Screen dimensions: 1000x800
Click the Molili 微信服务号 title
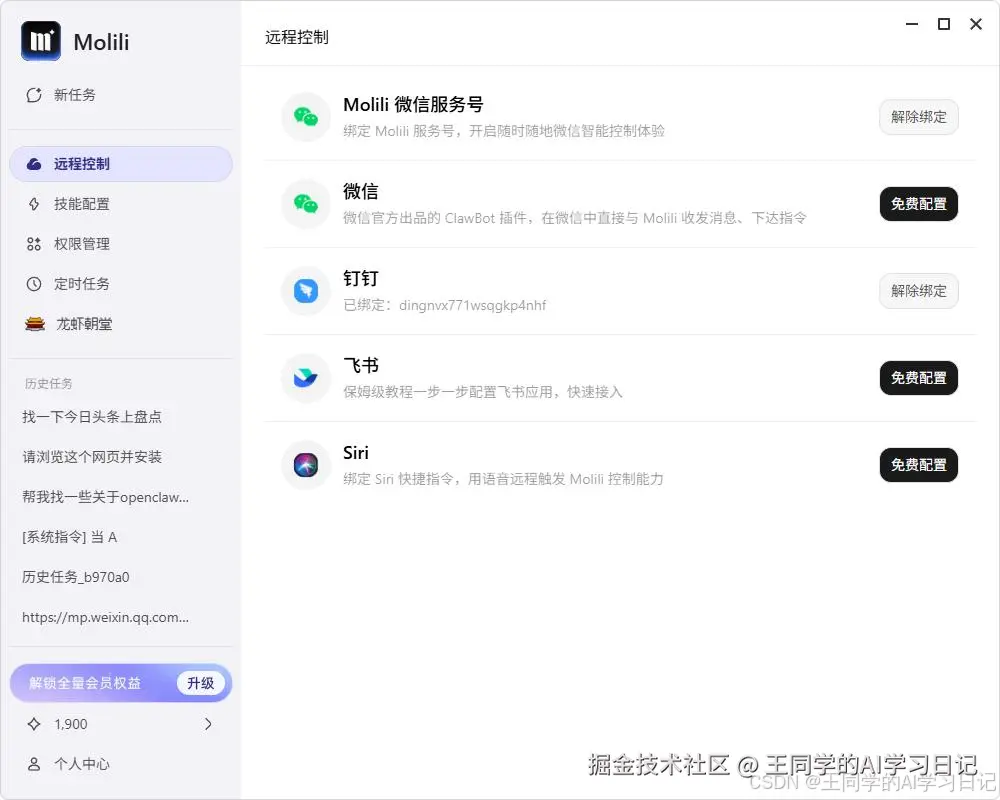coord(413,104)
